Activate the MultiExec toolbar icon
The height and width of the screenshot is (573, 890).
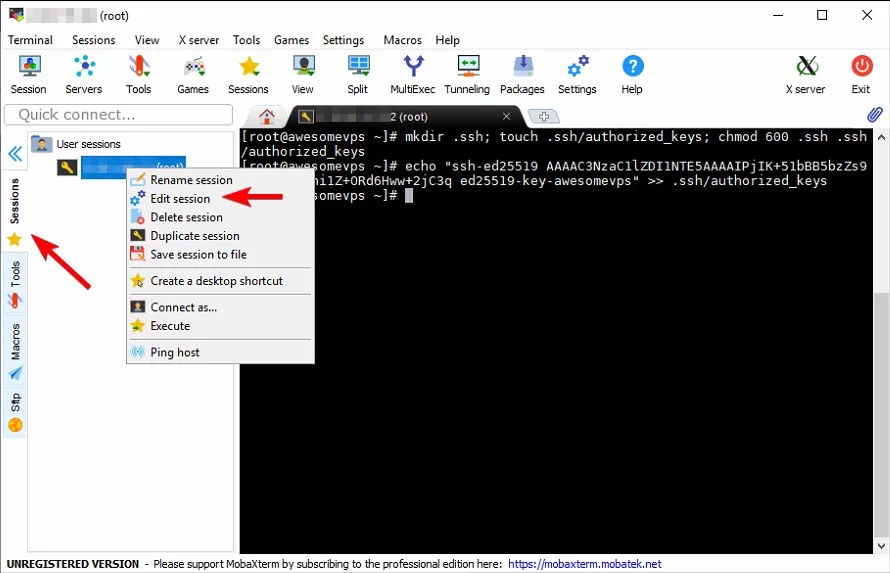click(x=413, y=74)
